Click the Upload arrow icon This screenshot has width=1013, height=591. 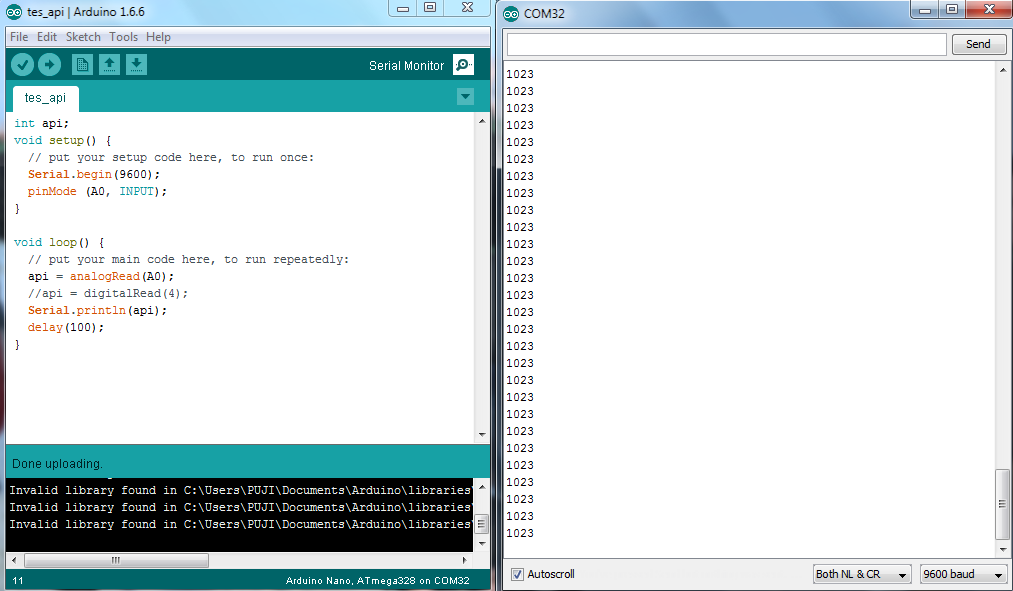tap(49, 65)
